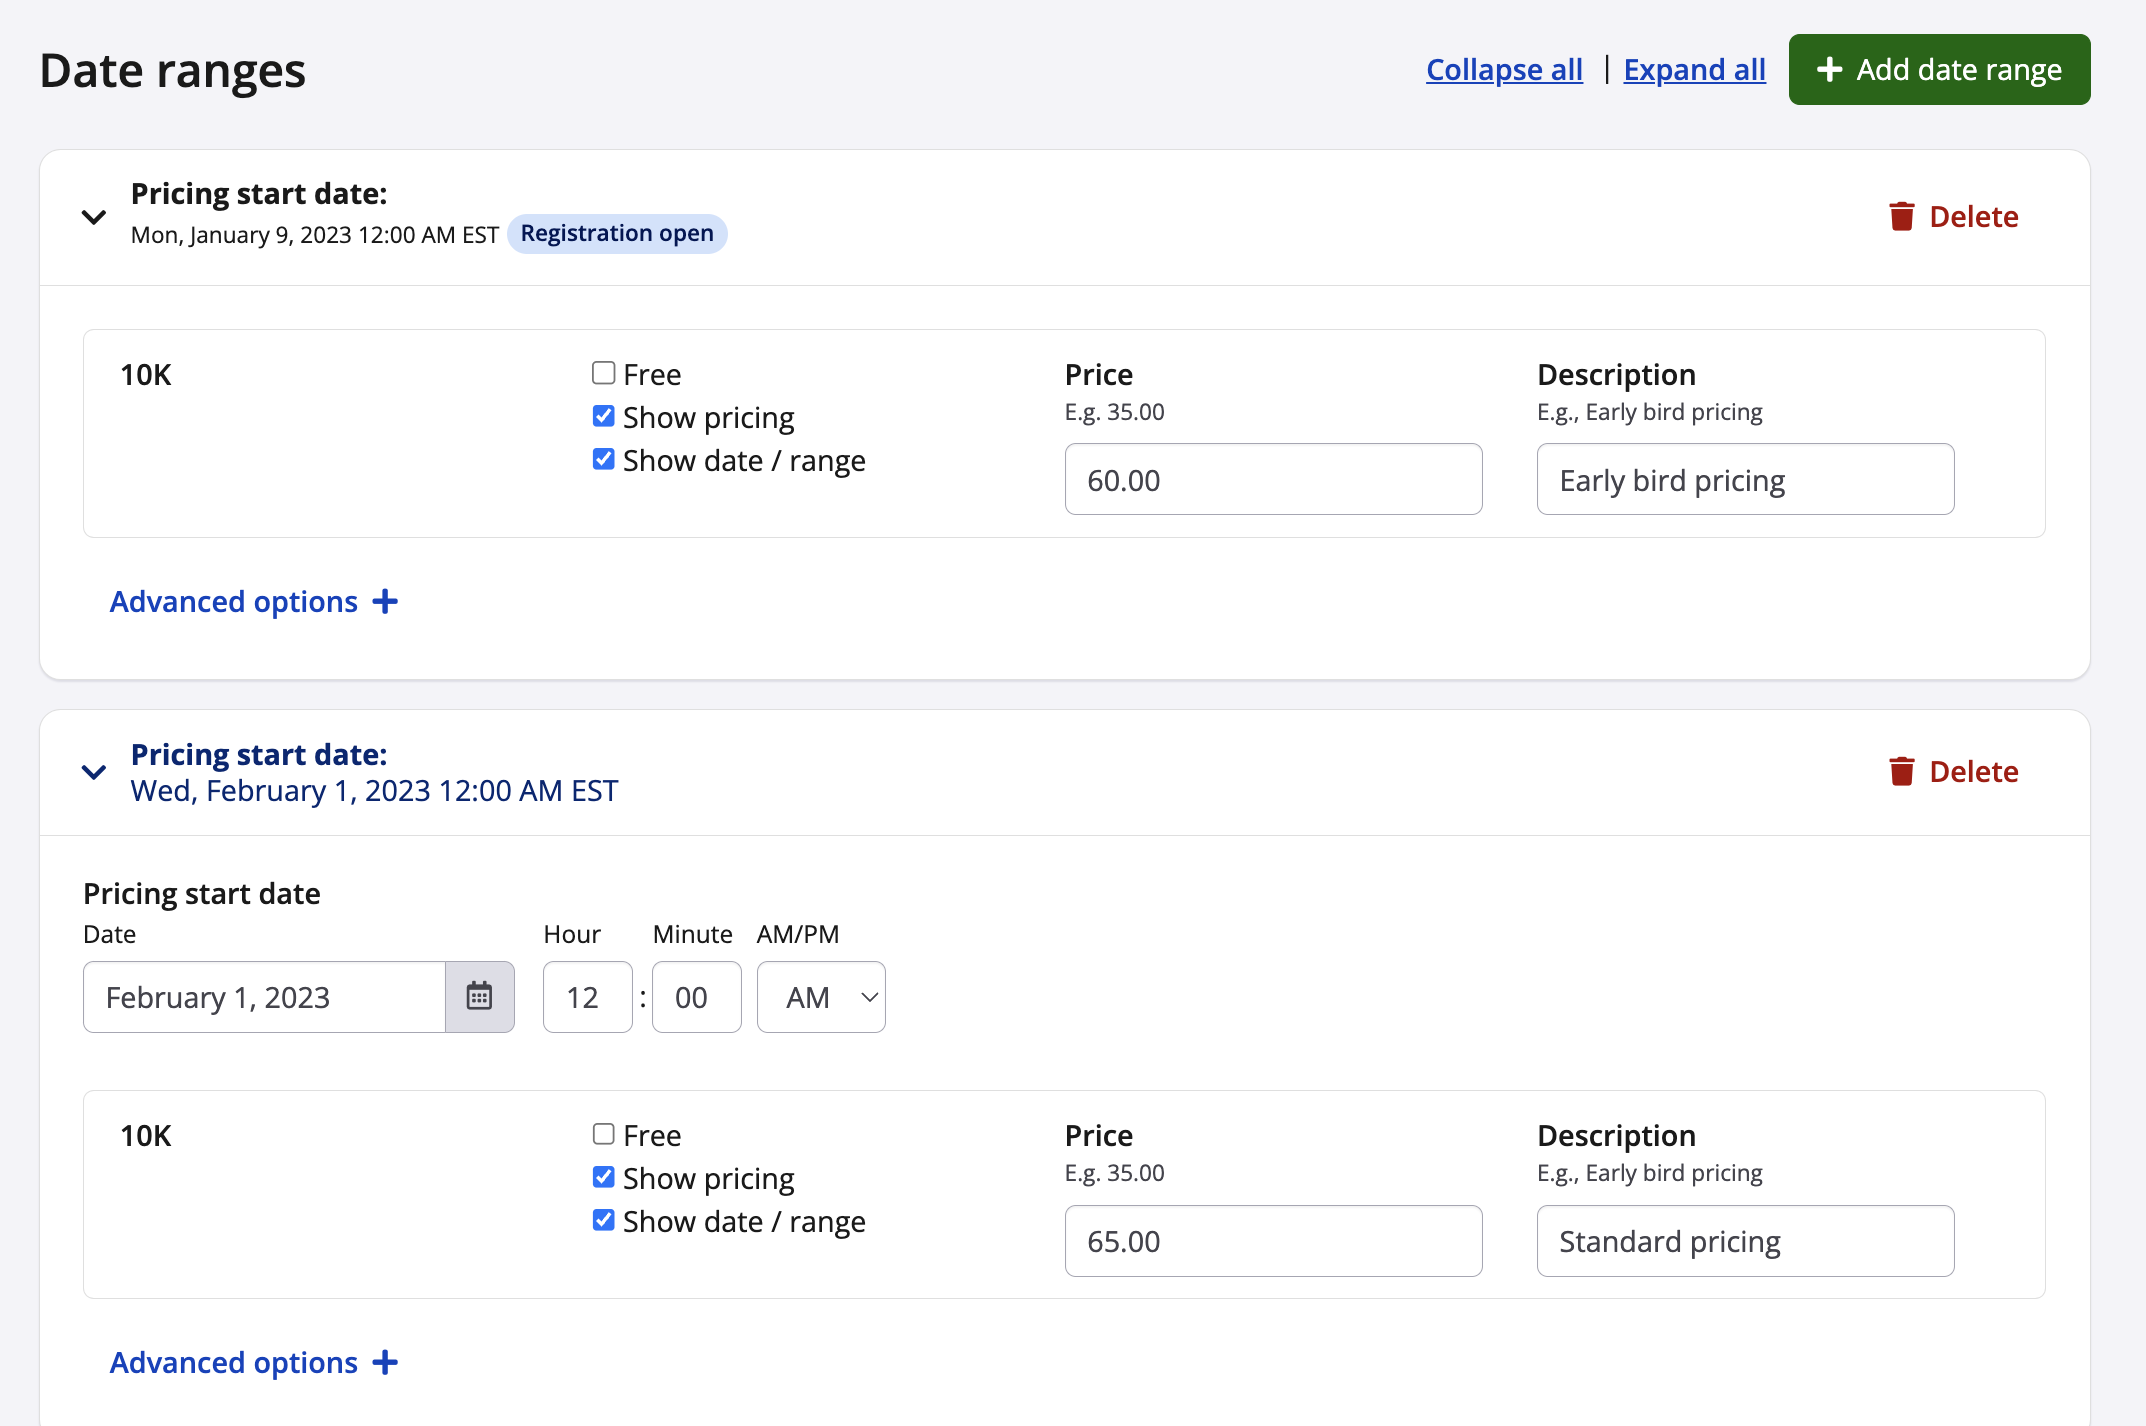Screen dimensions: 2146x1426
Task: Toggle Free checkbox in second 10K row
Action: click(x=603, y=1134)
